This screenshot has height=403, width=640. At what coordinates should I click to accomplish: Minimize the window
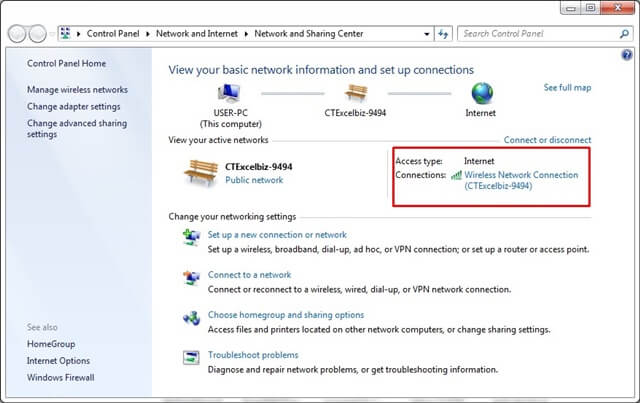click(571, 8)
